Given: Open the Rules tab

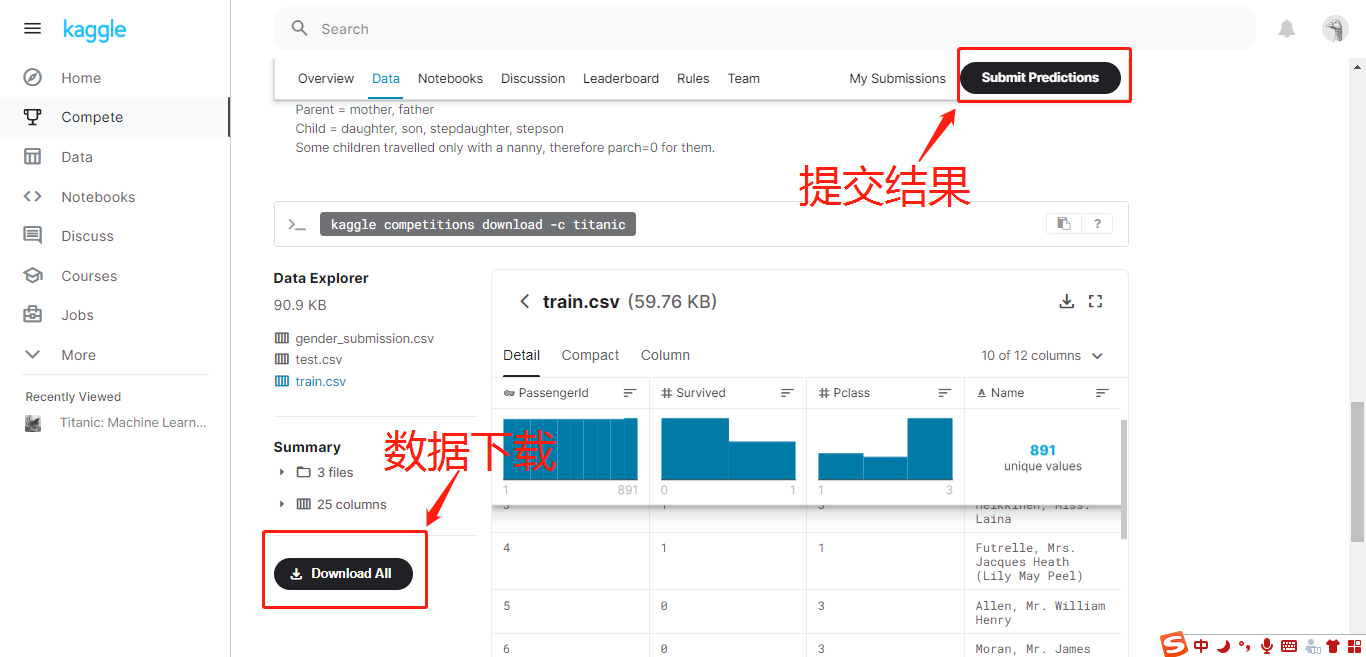Looking at the screenshot, I should pos(693,78).
